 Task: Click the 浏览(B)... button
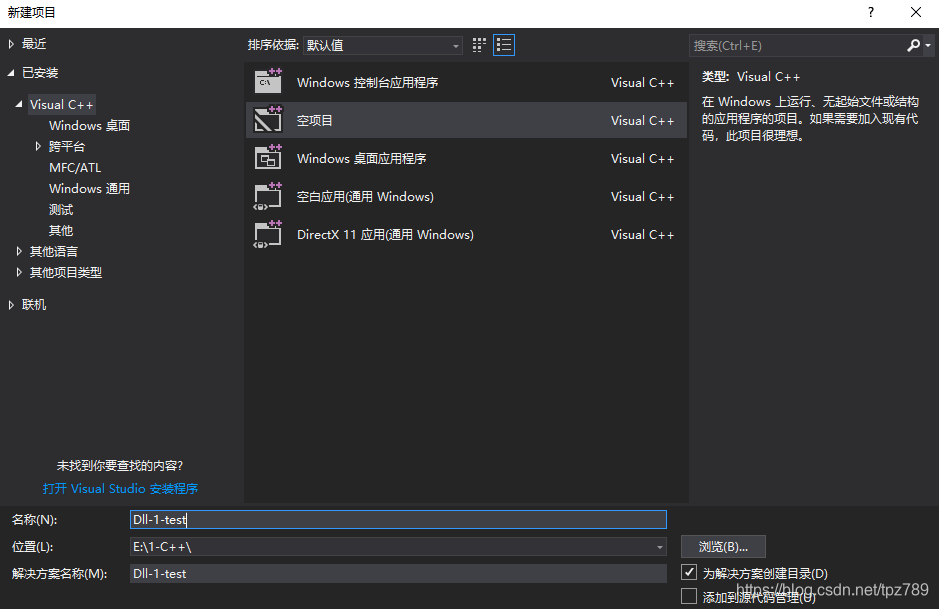click(723, 547)
